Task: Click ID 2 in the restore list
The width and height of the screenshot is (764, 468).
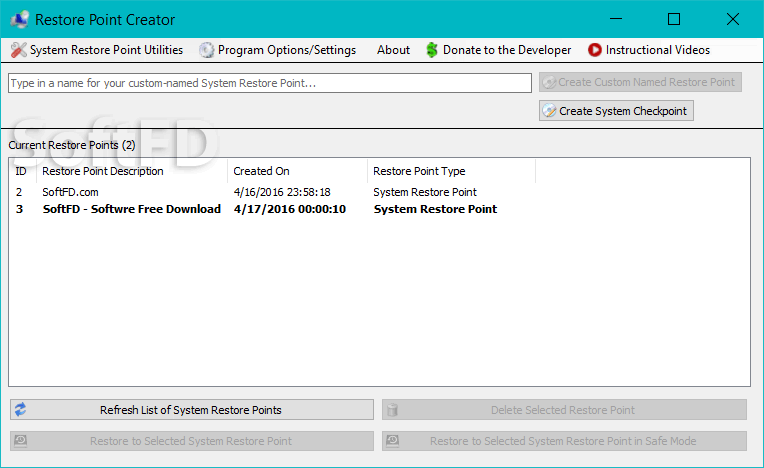Action: coord(19,192)
